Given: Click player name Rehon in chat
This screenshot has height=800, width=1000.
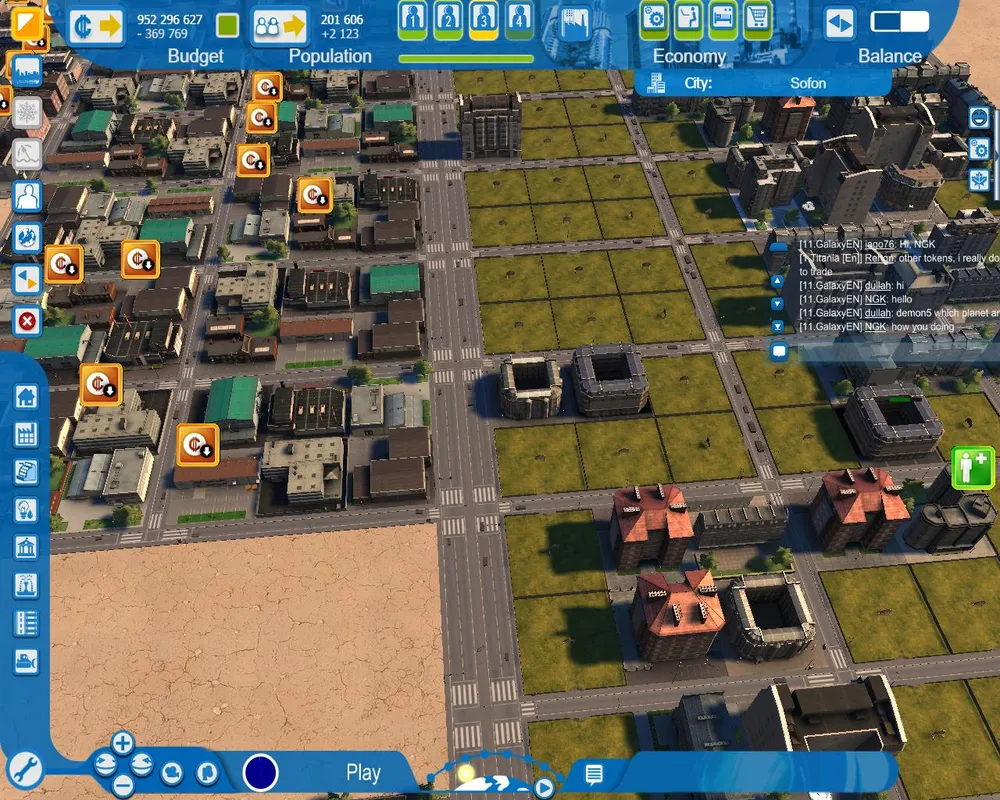Looking at the screenshot, I should tap(879, 258).
